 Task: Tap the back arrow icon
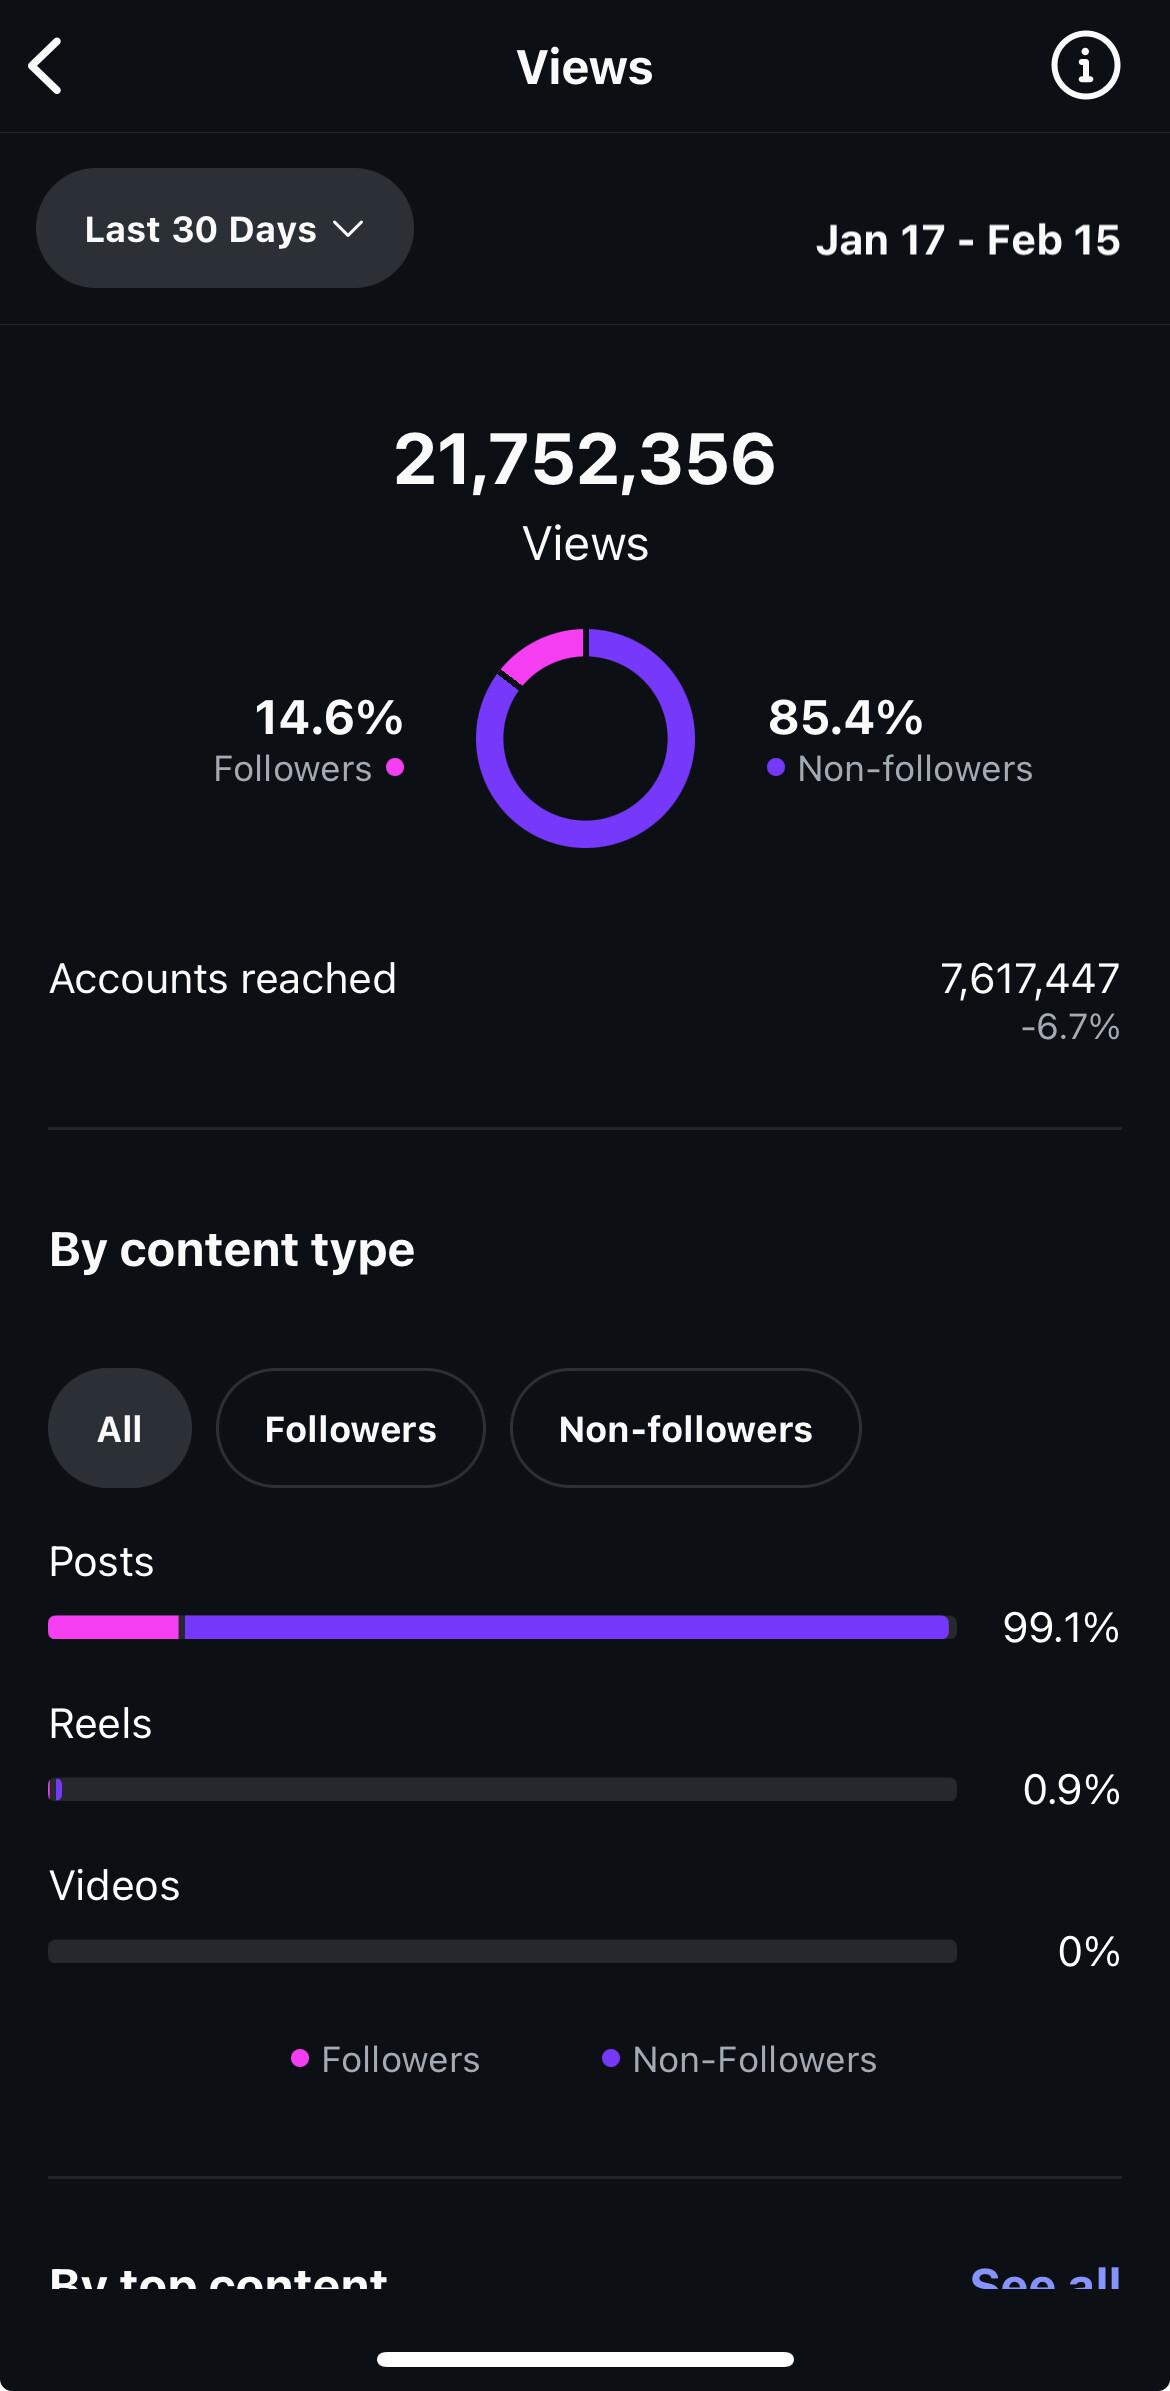pos(45,66)
